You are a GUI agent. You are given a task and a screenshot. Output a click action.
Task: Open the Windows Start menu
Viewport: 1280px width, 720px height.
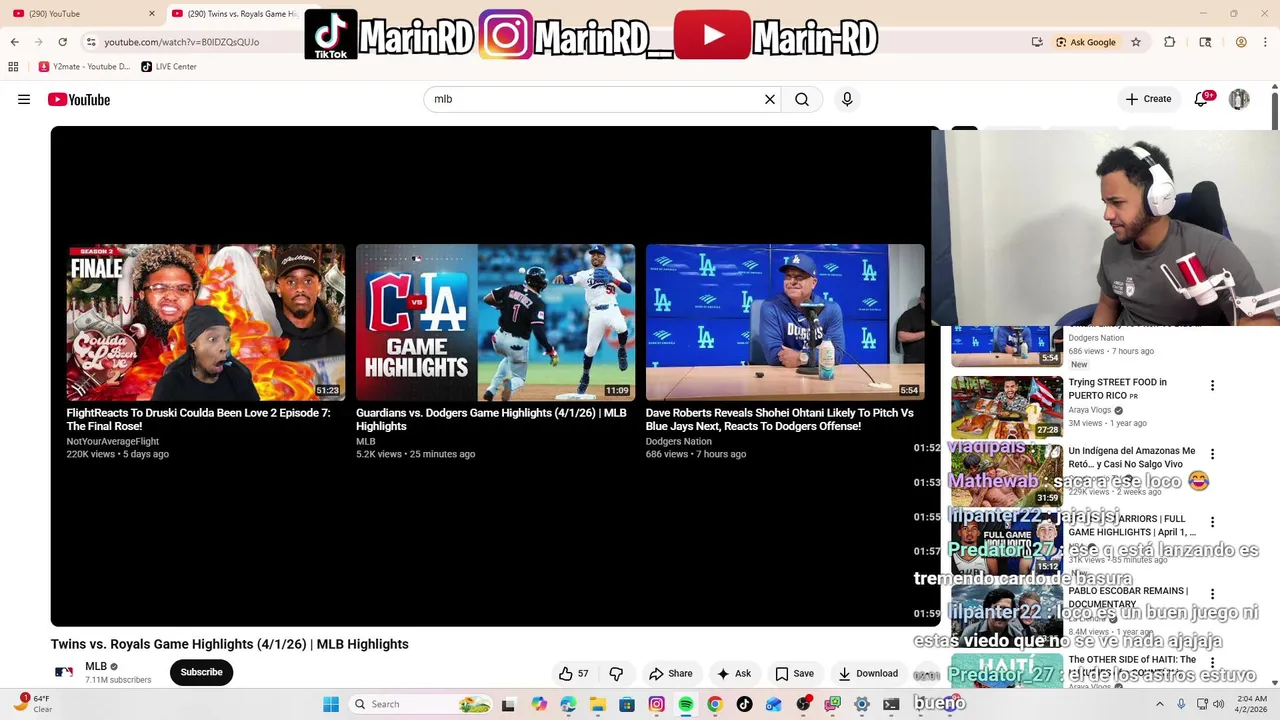click(331, 704)
